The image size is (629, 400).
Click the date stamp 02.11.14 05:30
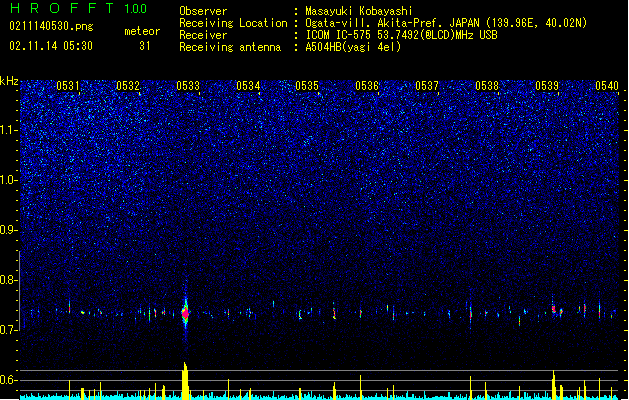(51, 46)
